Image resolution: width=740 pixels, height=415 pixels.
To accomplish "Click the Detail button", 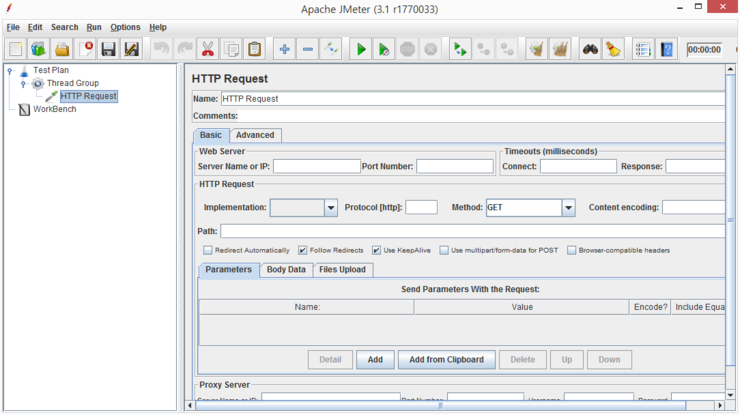I will 330,360.
